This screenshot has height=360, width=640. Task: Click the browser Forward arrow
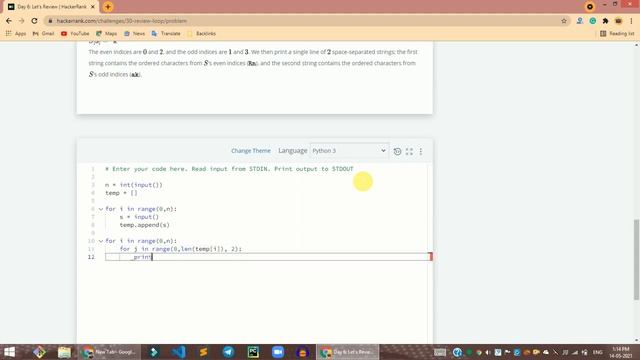[x=22, y=21]
